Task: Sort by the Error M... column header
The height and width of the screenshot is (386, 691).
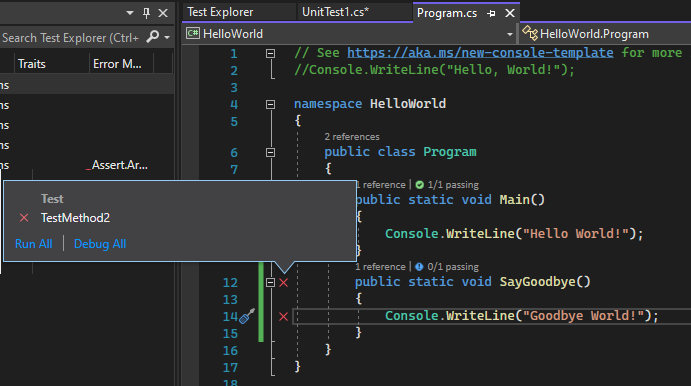Action: [x=117, y=64]
